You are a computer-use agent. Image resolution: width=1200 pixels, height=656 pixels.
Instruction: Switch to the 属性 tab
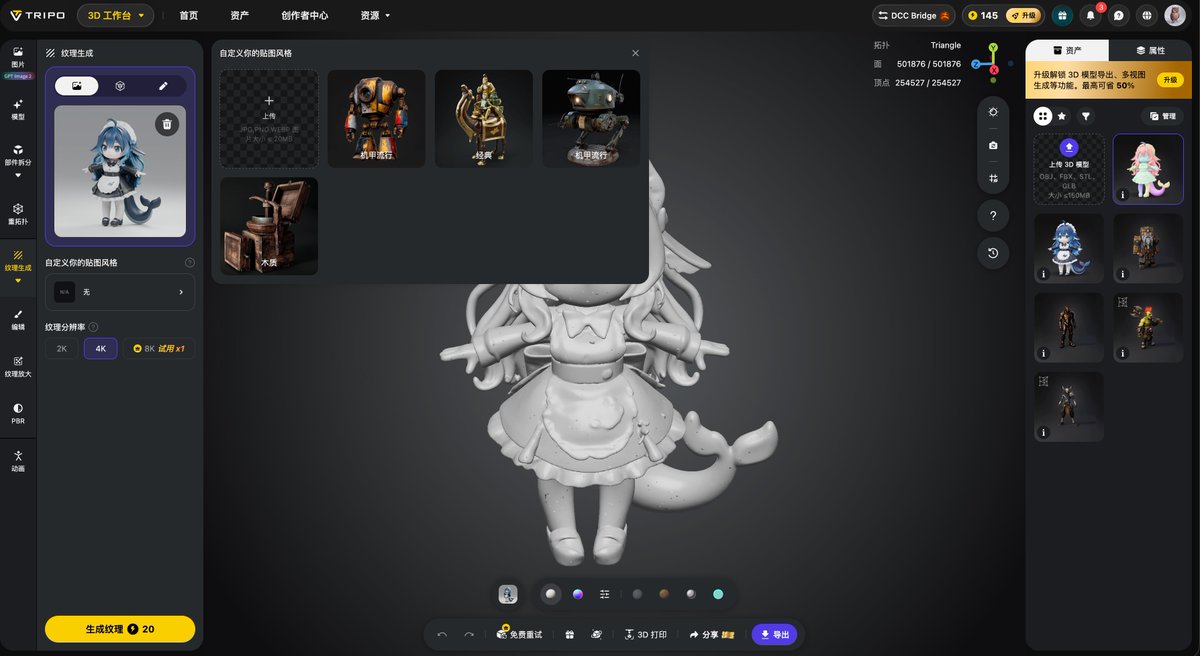pos(1150,50)
